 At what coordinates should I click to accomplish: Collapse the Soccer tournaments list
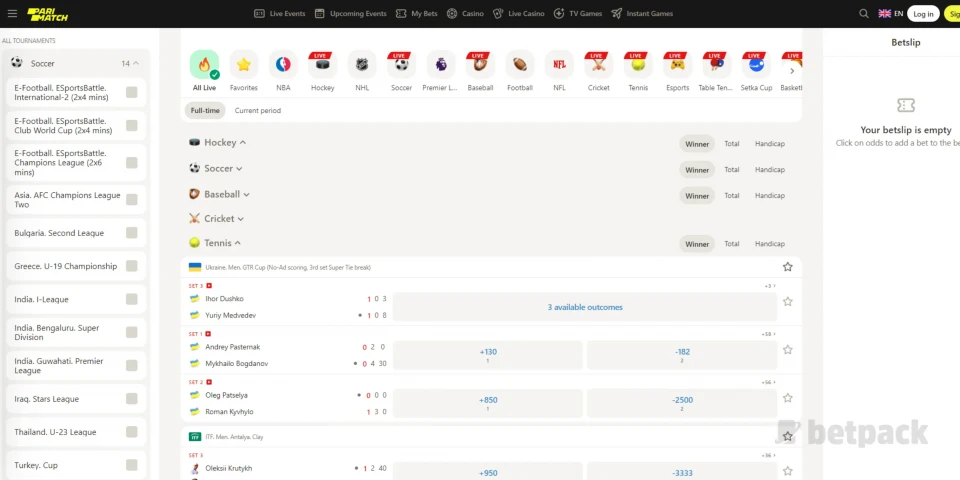136,63
